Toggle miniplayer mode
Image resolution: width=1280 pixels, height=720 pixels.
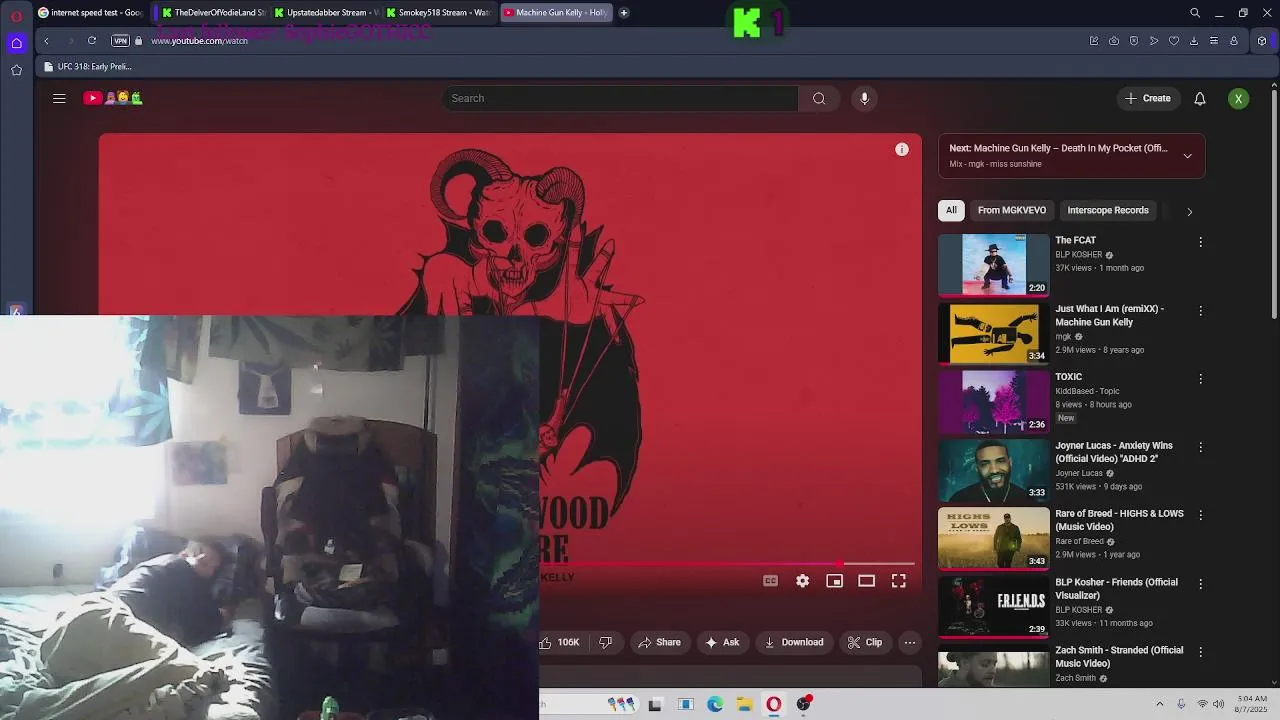tap(835, 581)
